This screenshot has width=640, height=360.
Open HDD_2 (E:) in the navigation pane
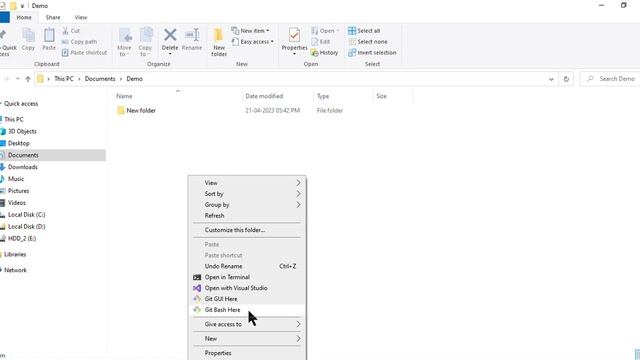pos(22,238)
